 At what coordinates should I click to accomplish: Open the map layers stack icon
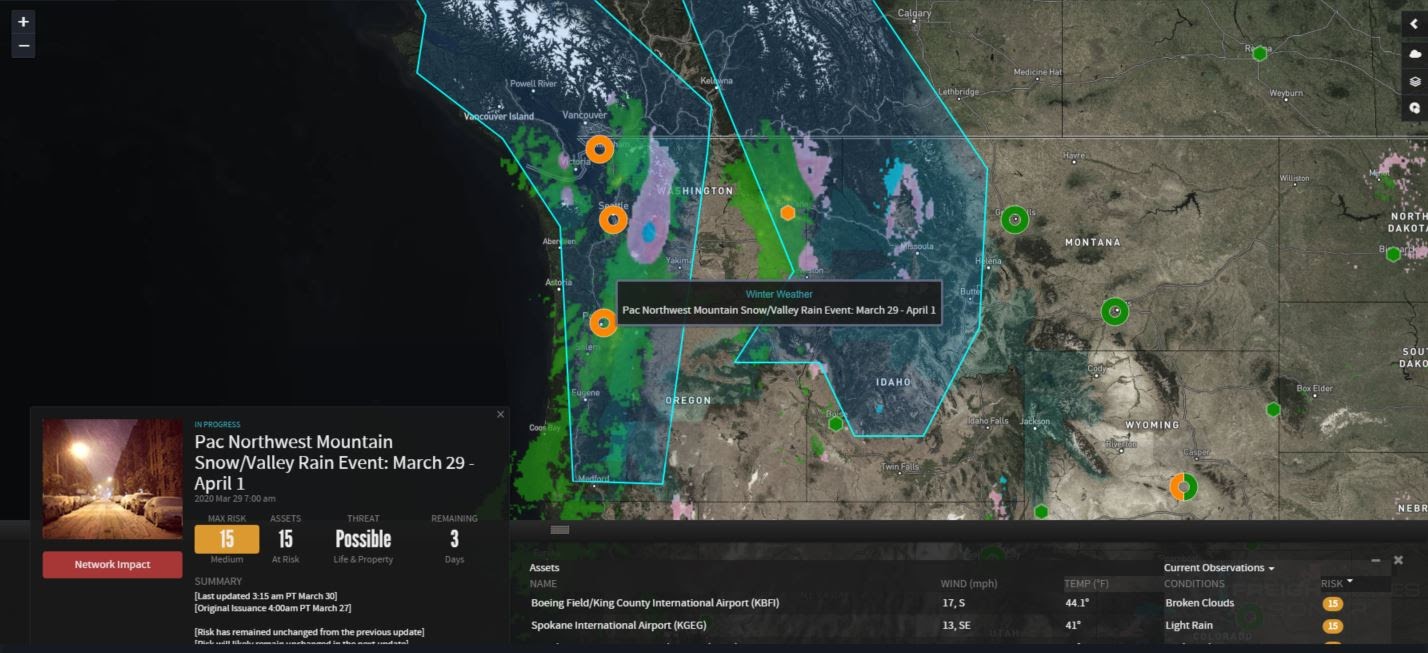[1414, 81]
